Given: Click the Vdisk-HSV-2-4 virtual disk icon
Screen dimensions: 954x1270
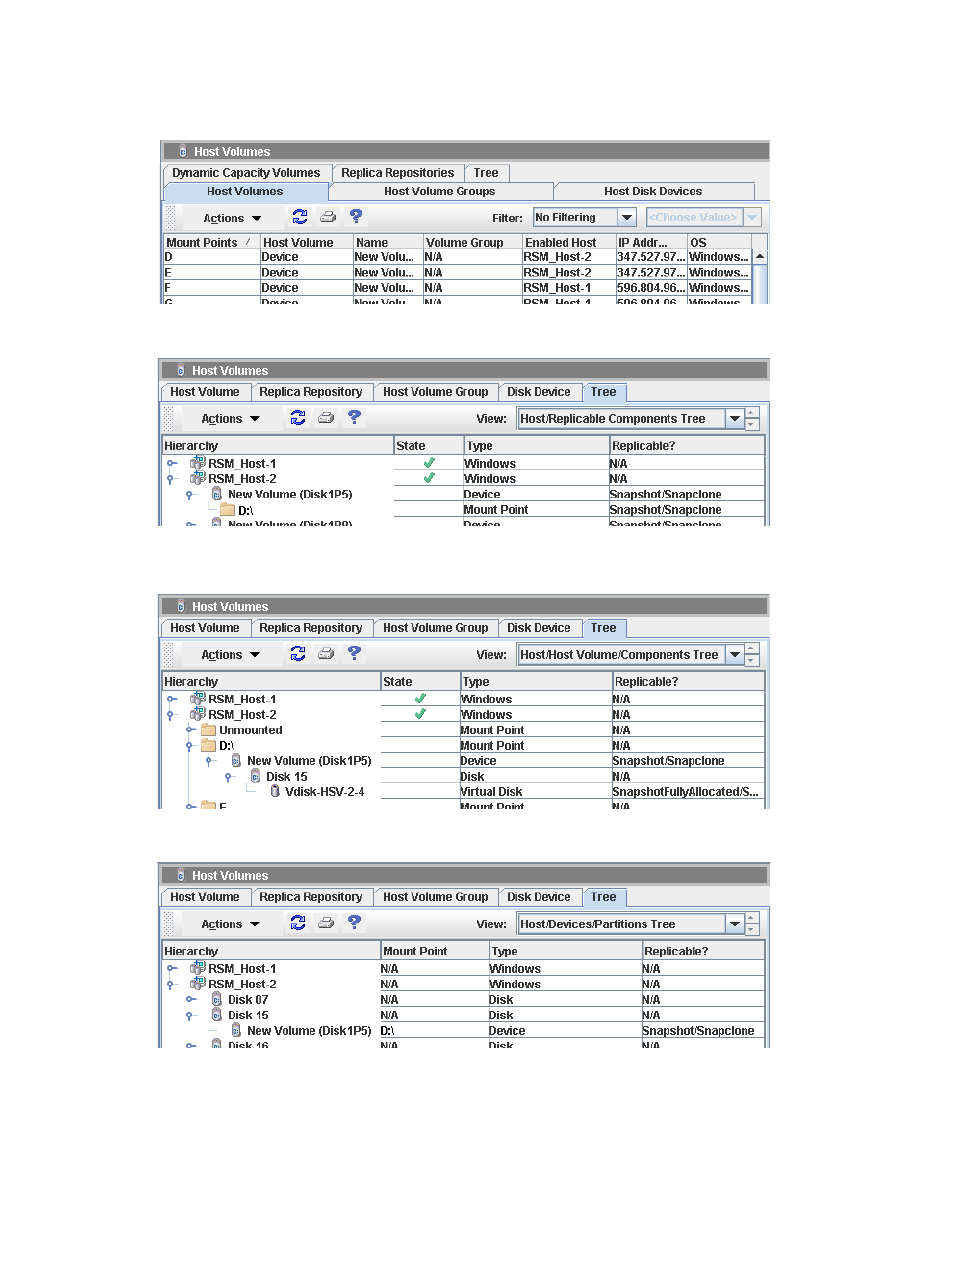Looking at the screenshot, I should [275, 791].
